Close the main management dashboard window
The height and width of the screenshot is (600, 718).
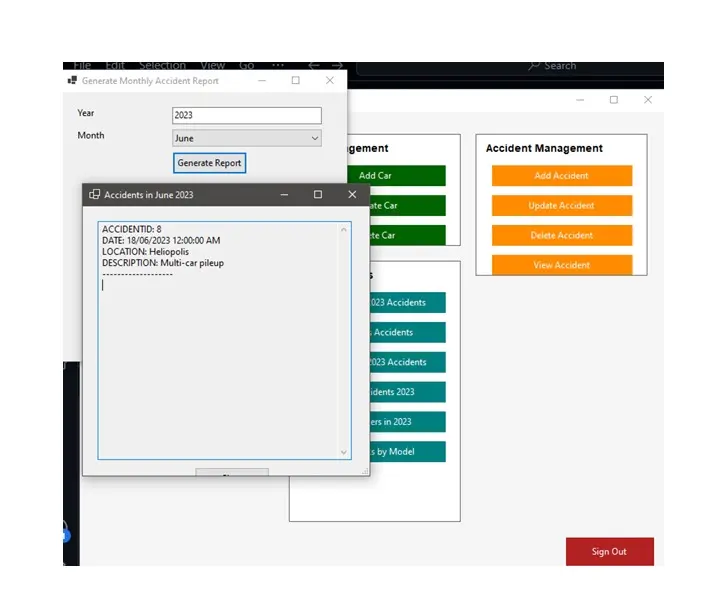648,100
